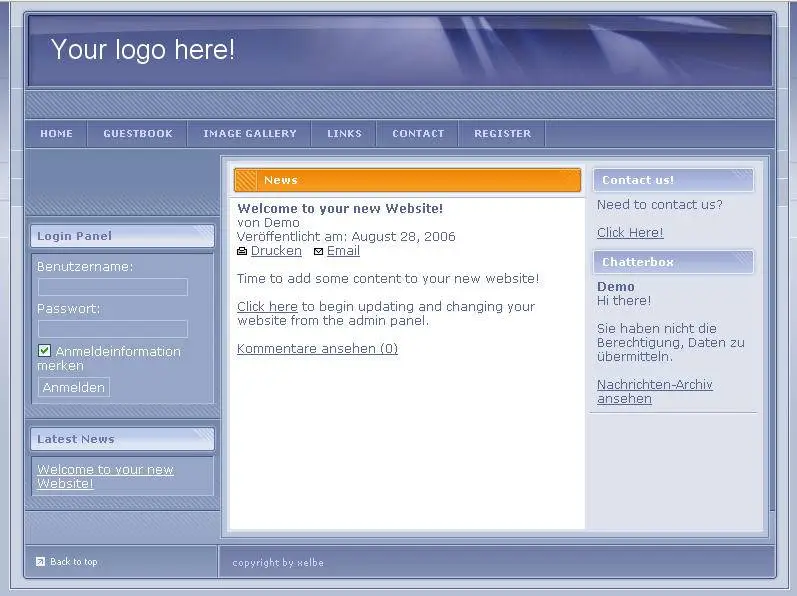The image size is (797, 596).
Task: Click 'copyright by xelbe' footer text
Action: click(278, 562)
